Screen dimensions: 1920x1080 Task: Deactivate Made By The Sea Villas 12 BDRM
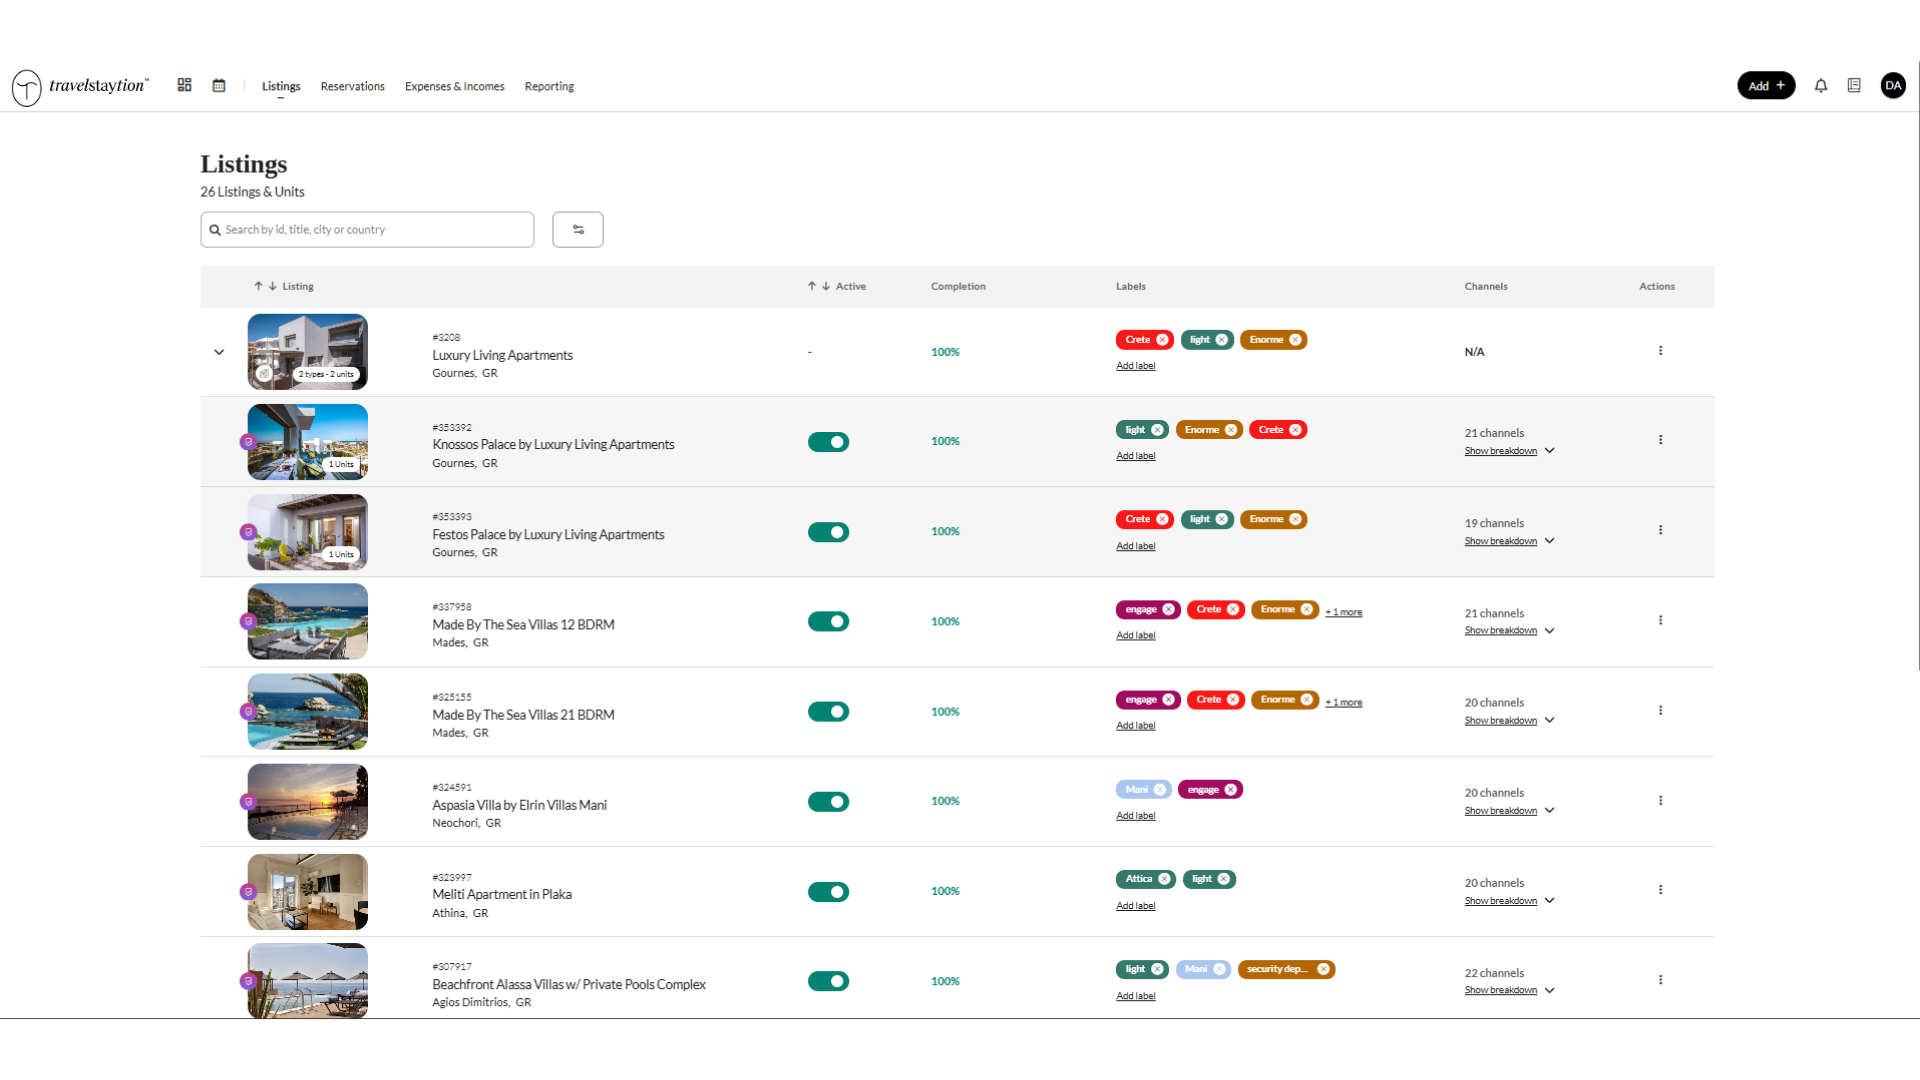point(828,622)
